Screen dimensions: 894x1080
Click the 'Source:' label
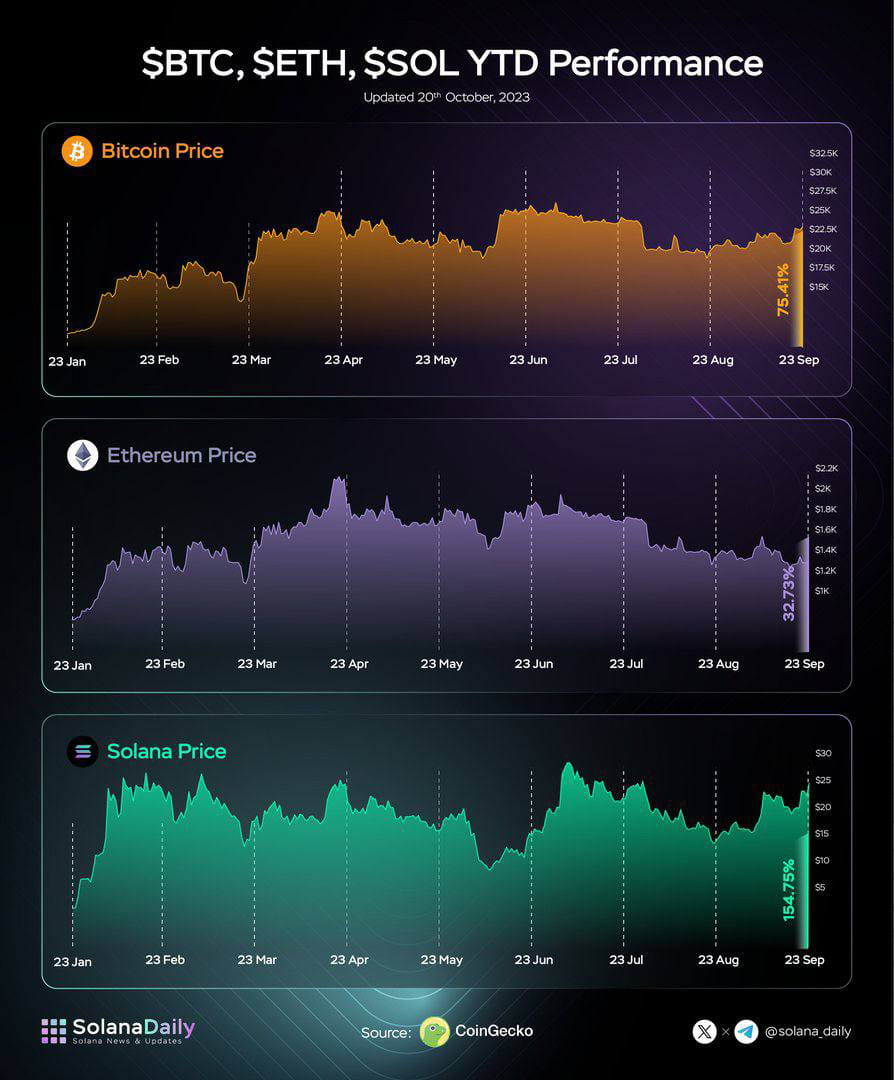point(386,1032)
